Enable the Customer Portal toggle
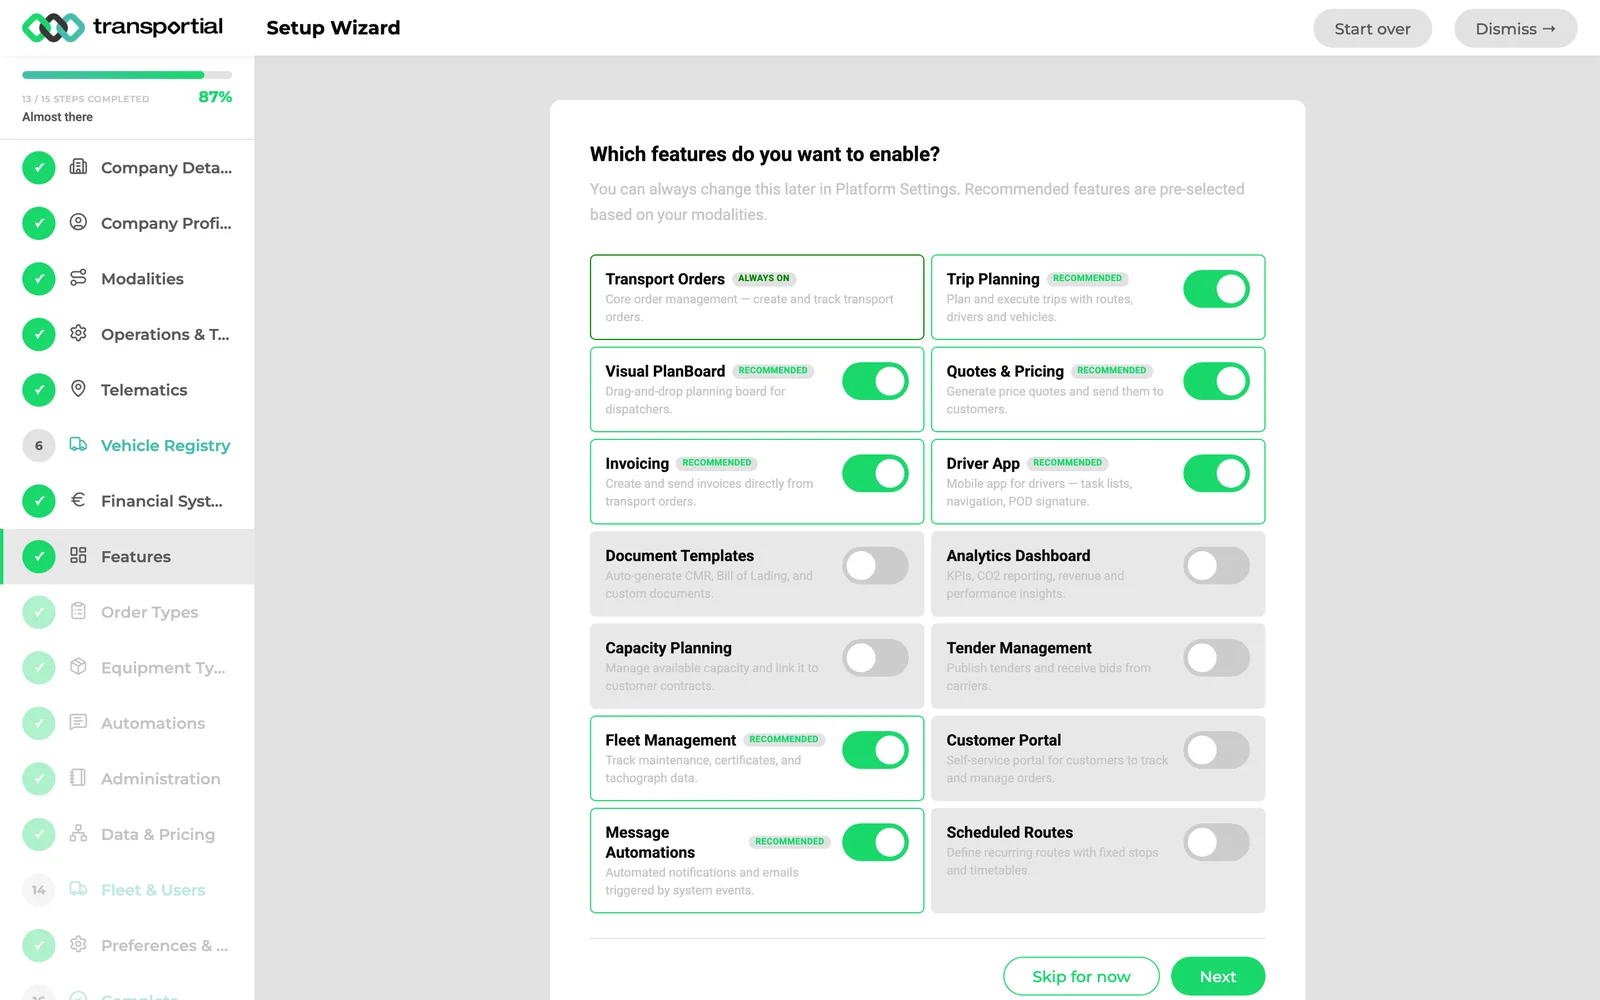The height and width of the screenshot is (1000, 1600). (1216, 750)
